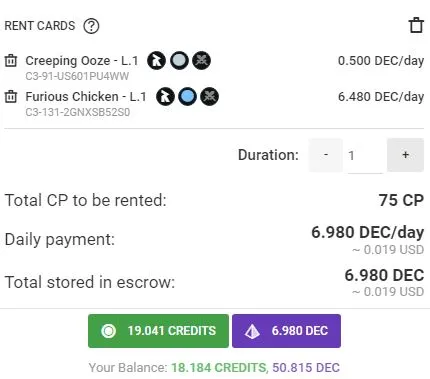The height and width of the screenshot is (379, 430).
Task: Select the Creeping Ooze - L.1 card name
Action: click(82, 61)
